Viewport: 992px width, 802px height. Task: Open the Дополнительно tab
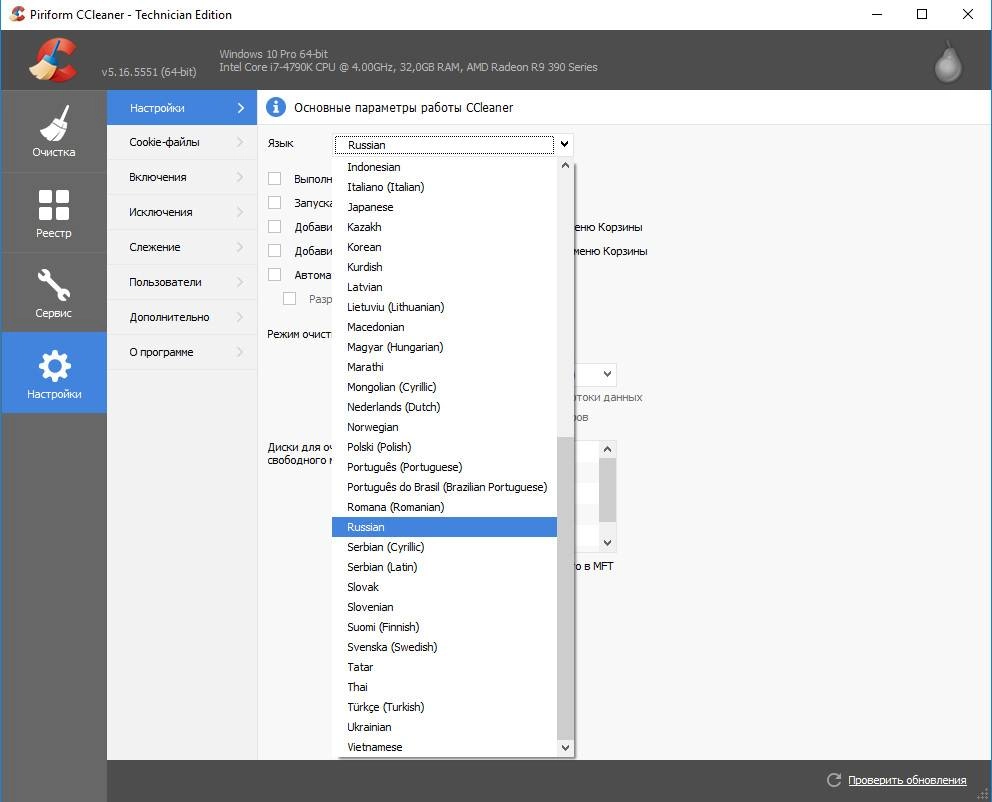(182, 317)
